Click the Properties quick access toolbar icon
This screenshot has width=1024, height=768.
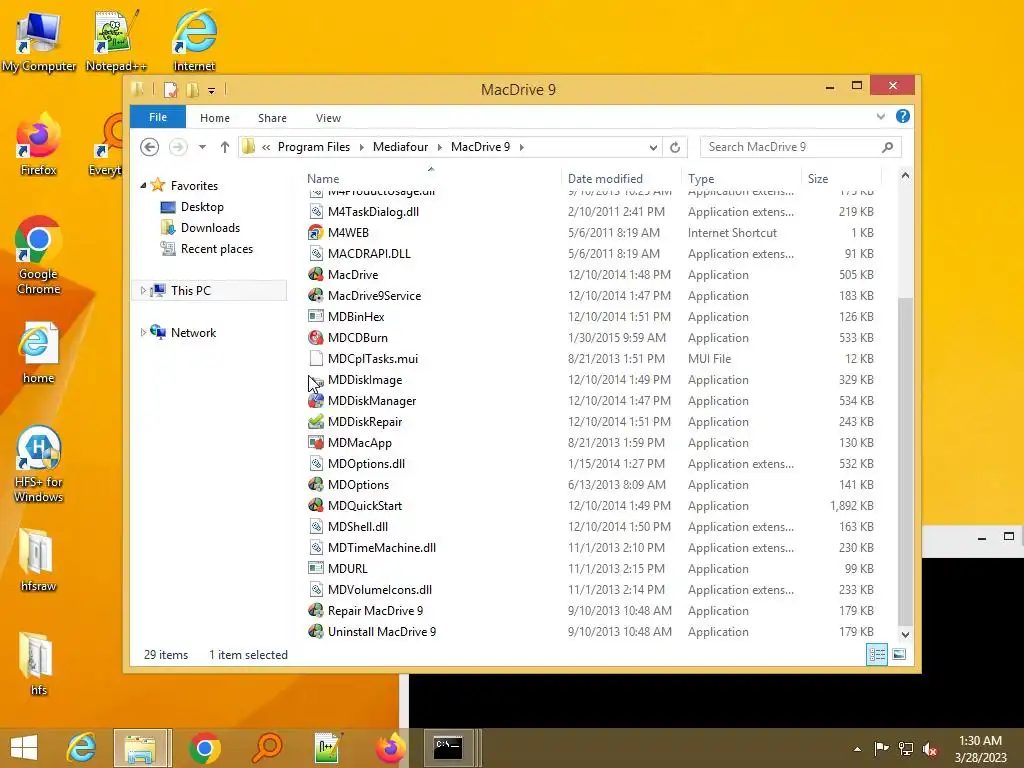point(170,89)
